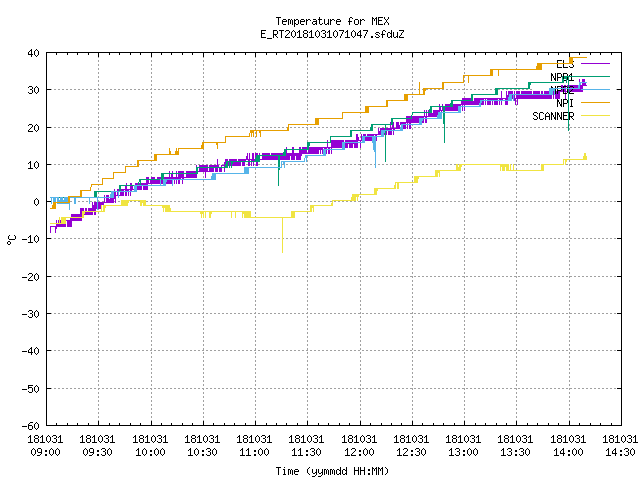Select the NPD2 legend label
Viewport: 640px width, 480px height.
[x=562, y=90]
